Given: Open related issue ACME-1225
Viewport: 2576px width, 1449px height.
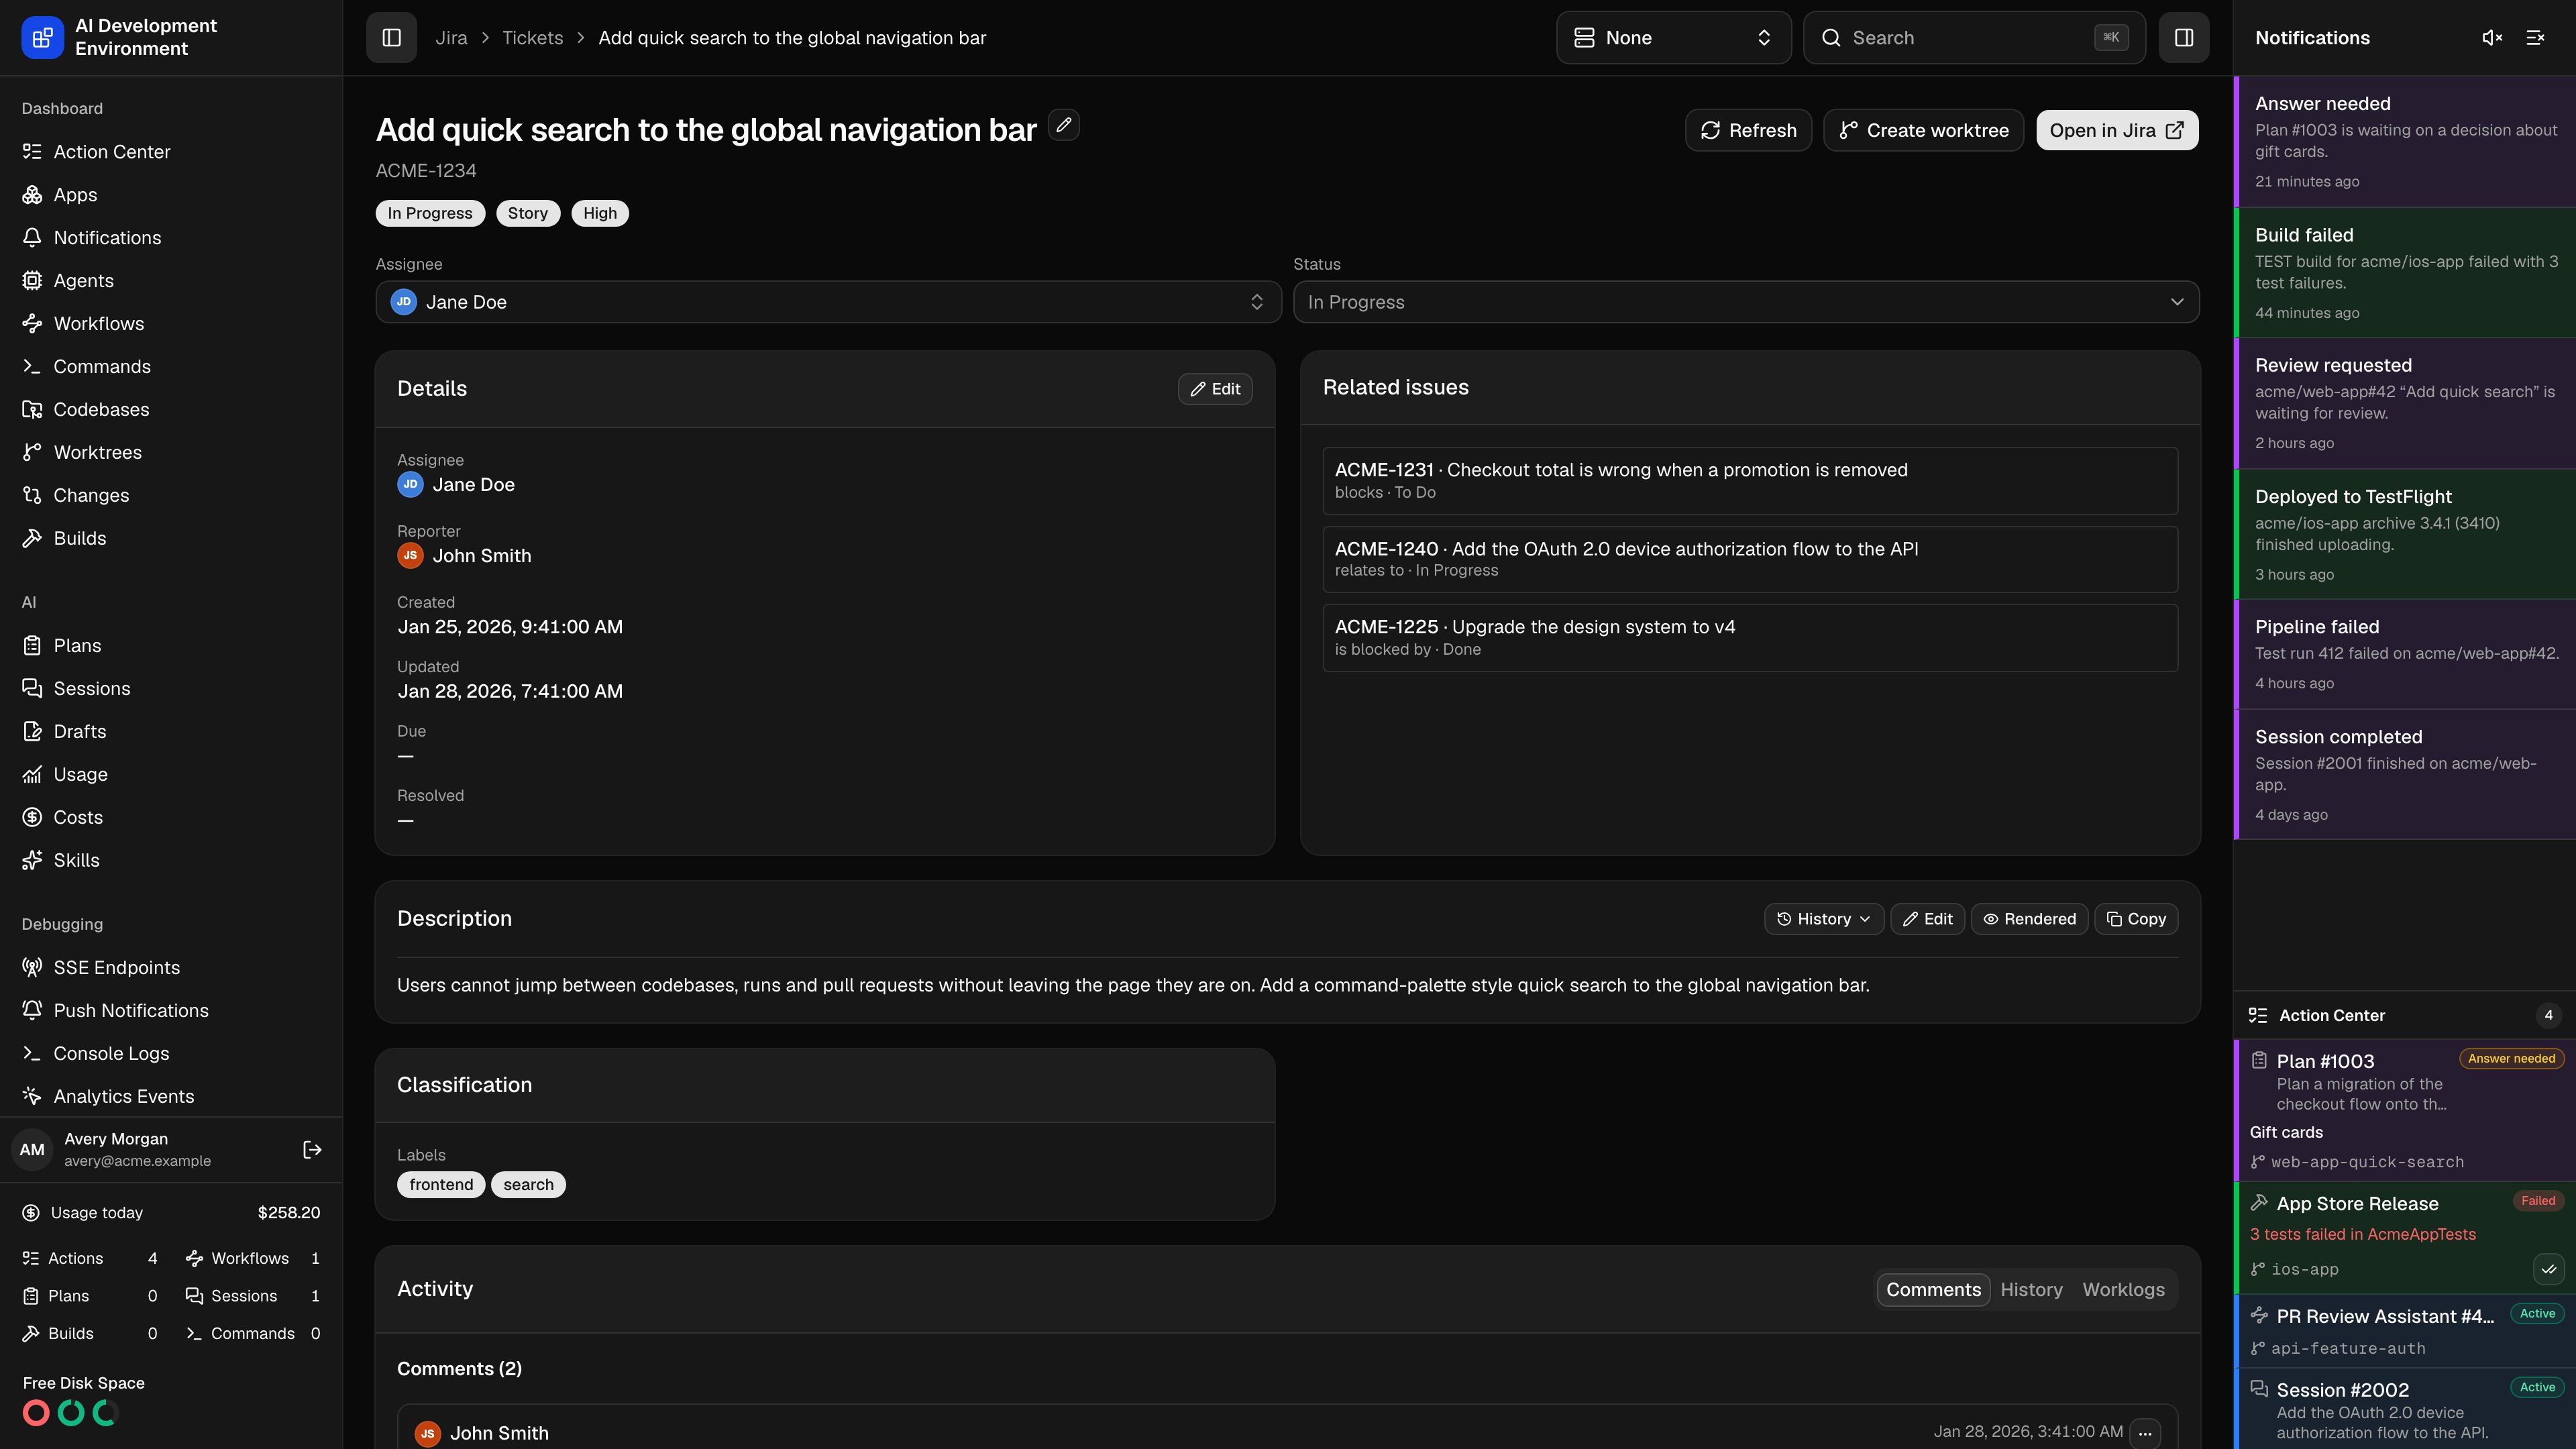Looking at the screenshot, I should click(1750, 638).
